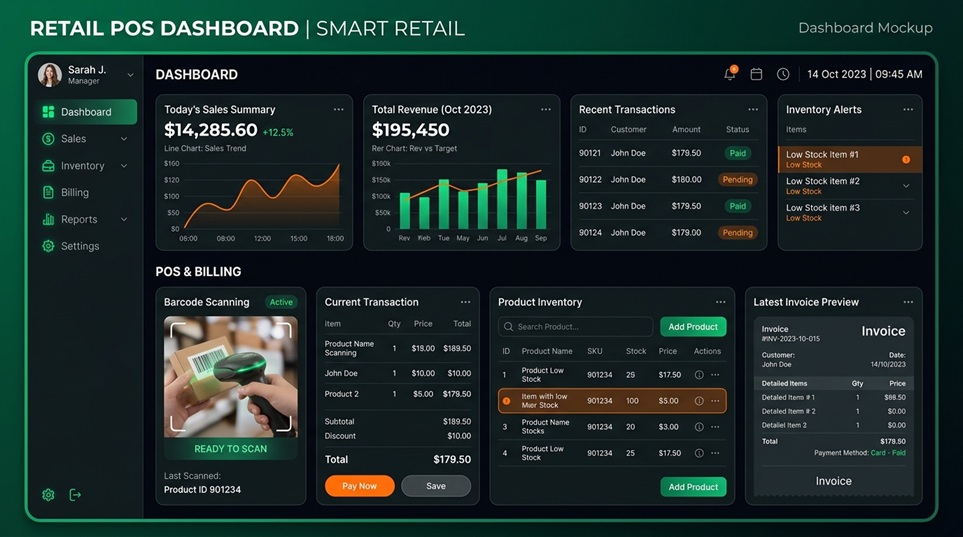Click info icon for row 1 Product Low Stock
The width and height of the screenshot is (963, 537).
(x=699, y=374)
